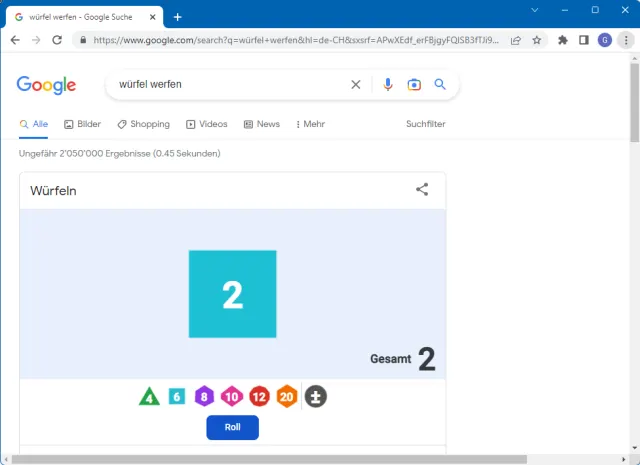Switch to the News tab
This screenshot has width=640, height=465.
click(262, 124)
